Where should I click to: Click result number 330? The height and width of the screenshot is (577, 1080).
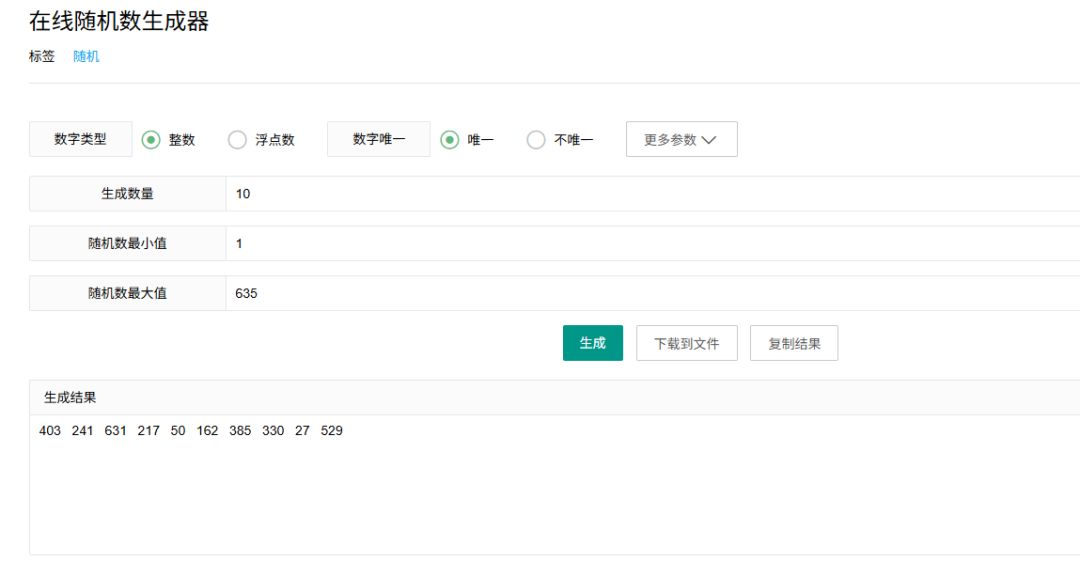[273, 430]
